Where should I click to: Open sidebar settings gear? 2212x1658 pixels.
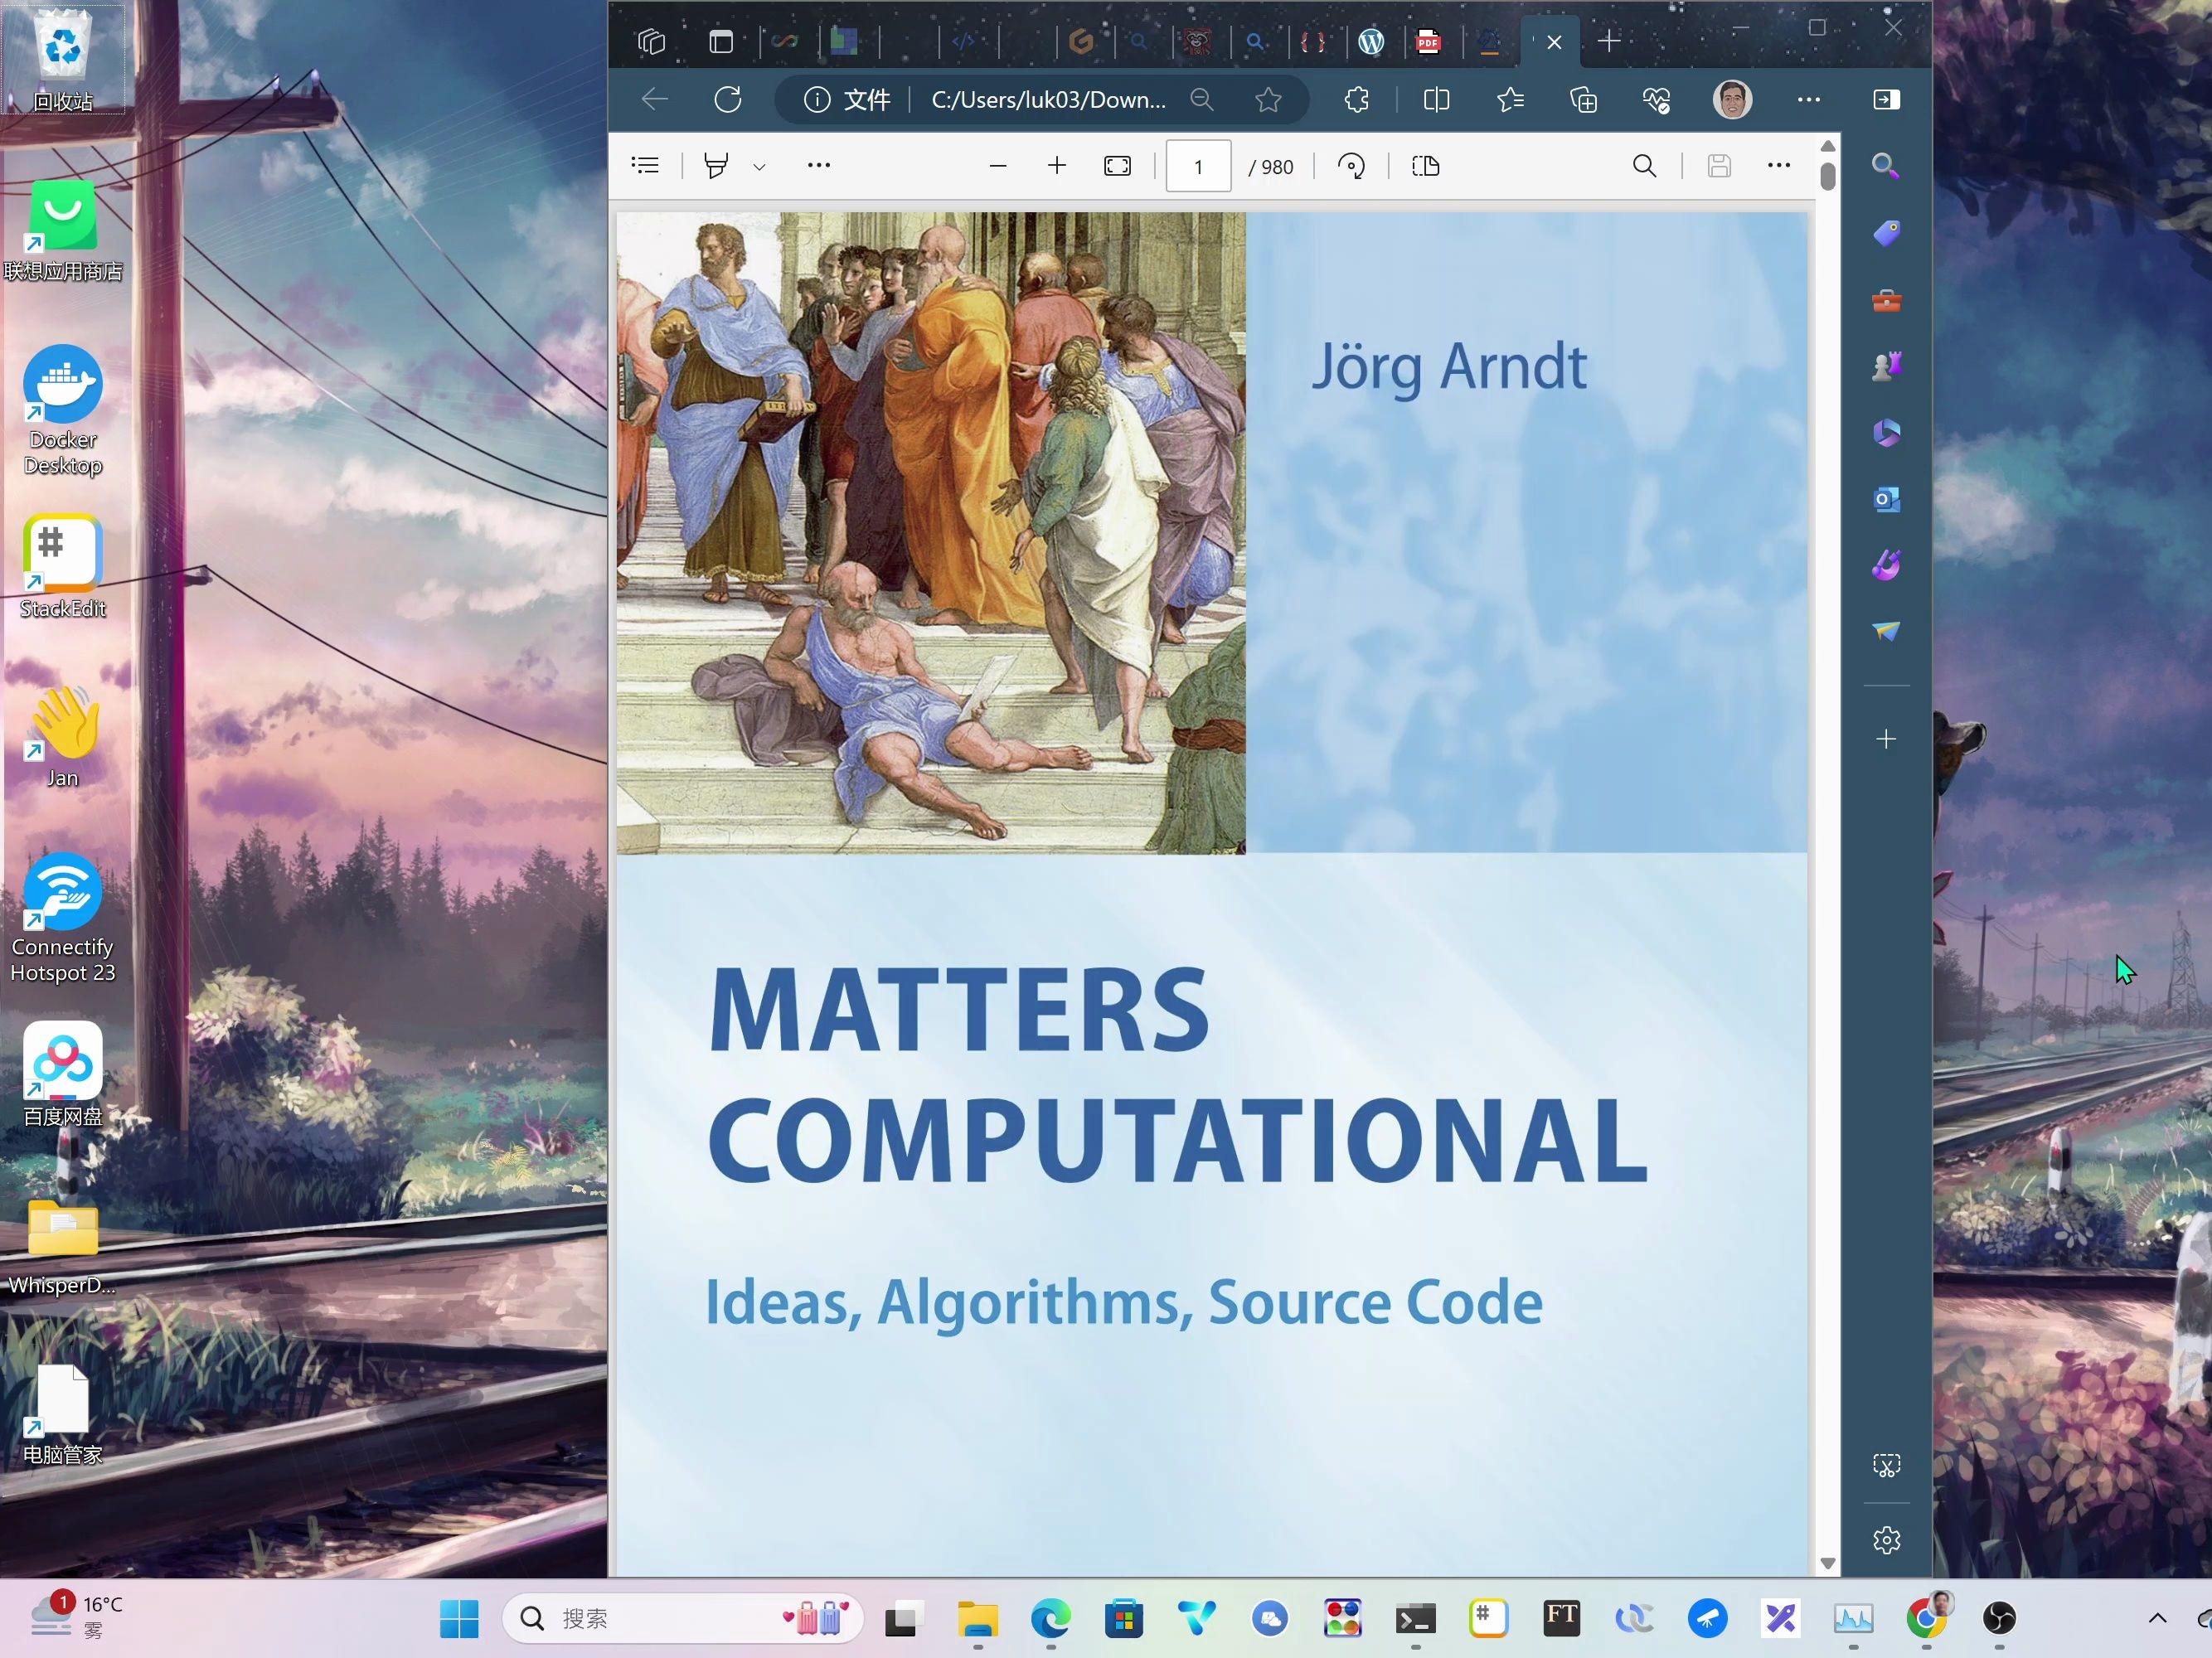[1886, 1540]
